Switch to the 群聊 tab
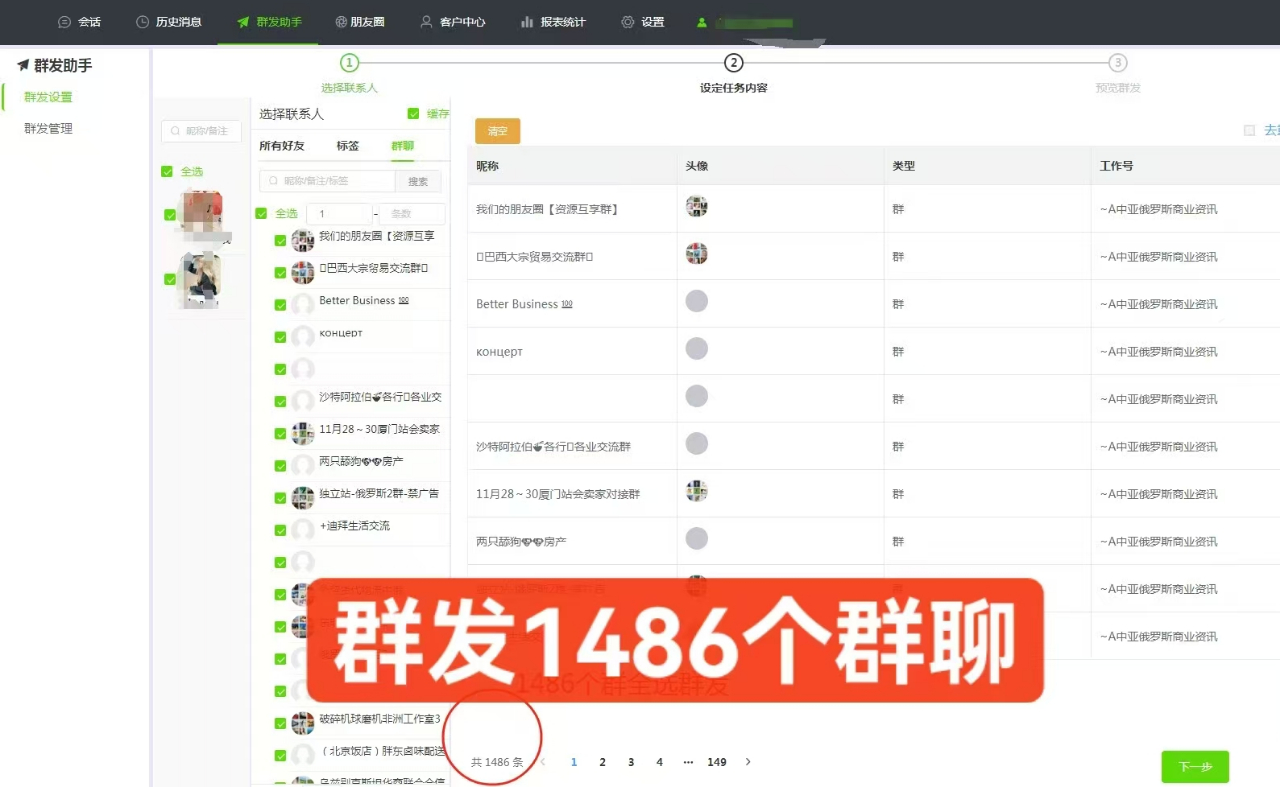Viewport: 1280px width, 787px height. [402, 146]
